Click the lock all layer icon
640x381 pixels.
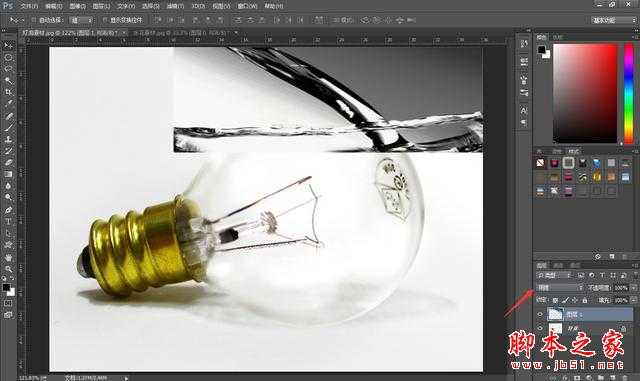[585, 300]
